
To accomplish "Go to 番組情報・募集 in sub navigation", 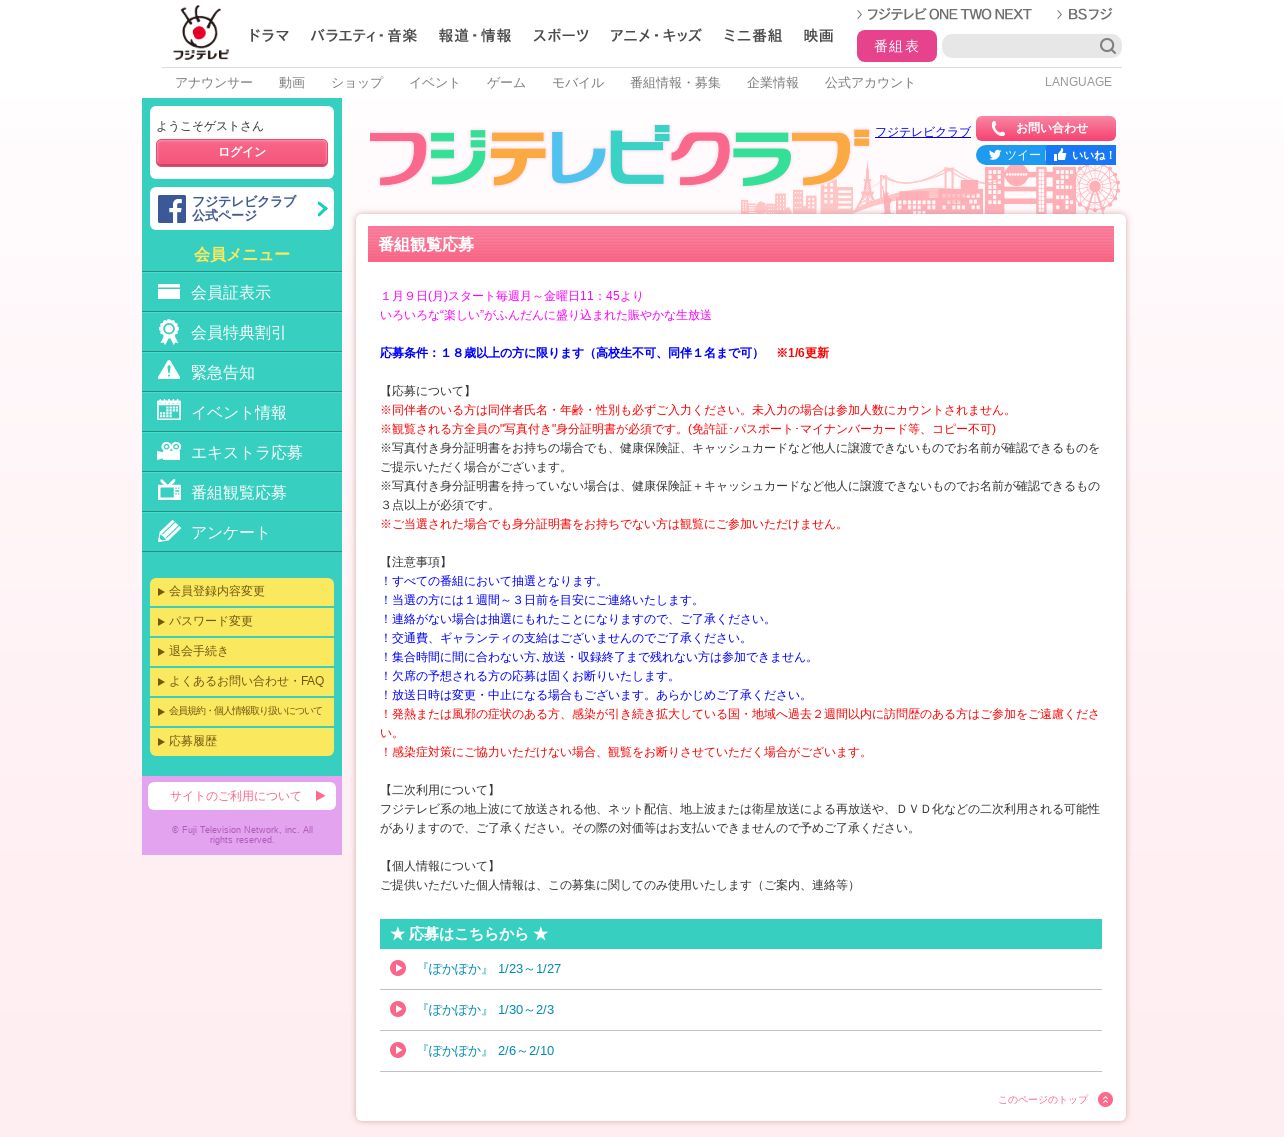I will point(675,83).
